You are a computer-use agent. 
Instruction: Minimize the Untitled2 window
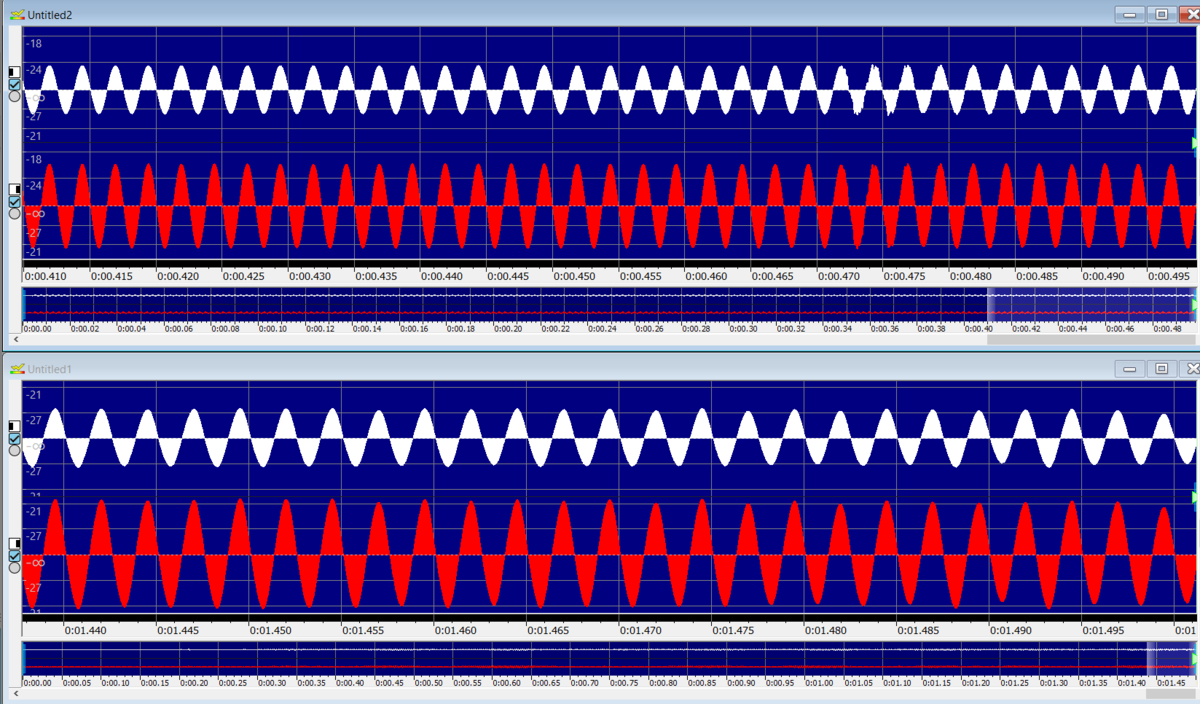point(1131,14)
